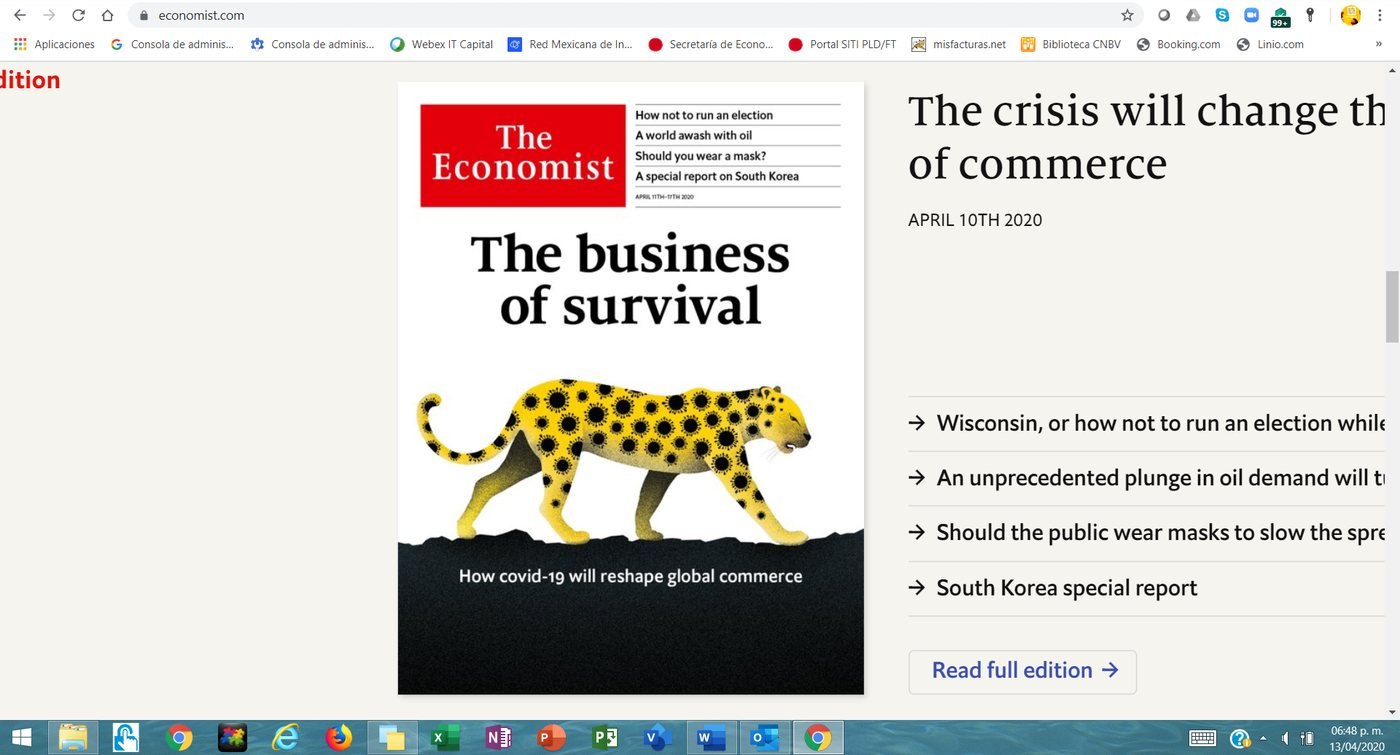
Task: Open the key password extension icon
Action: click(1310, 15)
